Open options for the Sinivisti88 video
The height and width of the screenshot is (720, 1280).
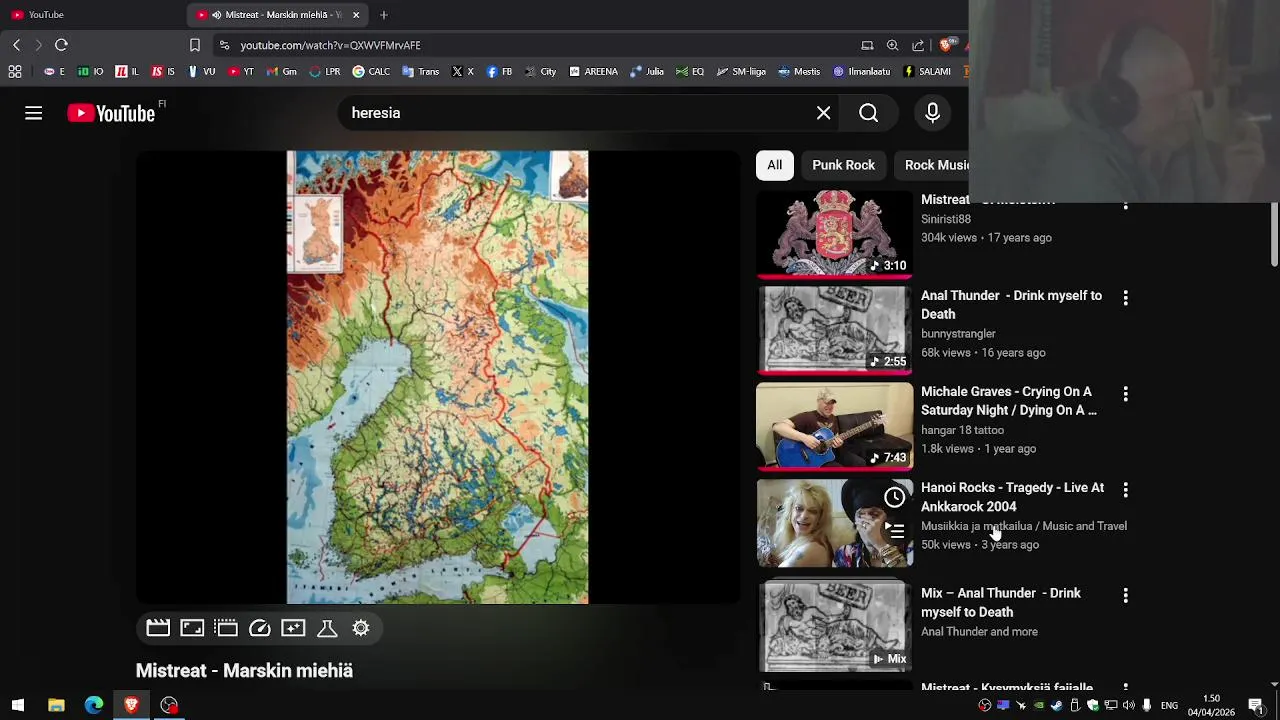pyautogui.click(x=1126, y=204)
